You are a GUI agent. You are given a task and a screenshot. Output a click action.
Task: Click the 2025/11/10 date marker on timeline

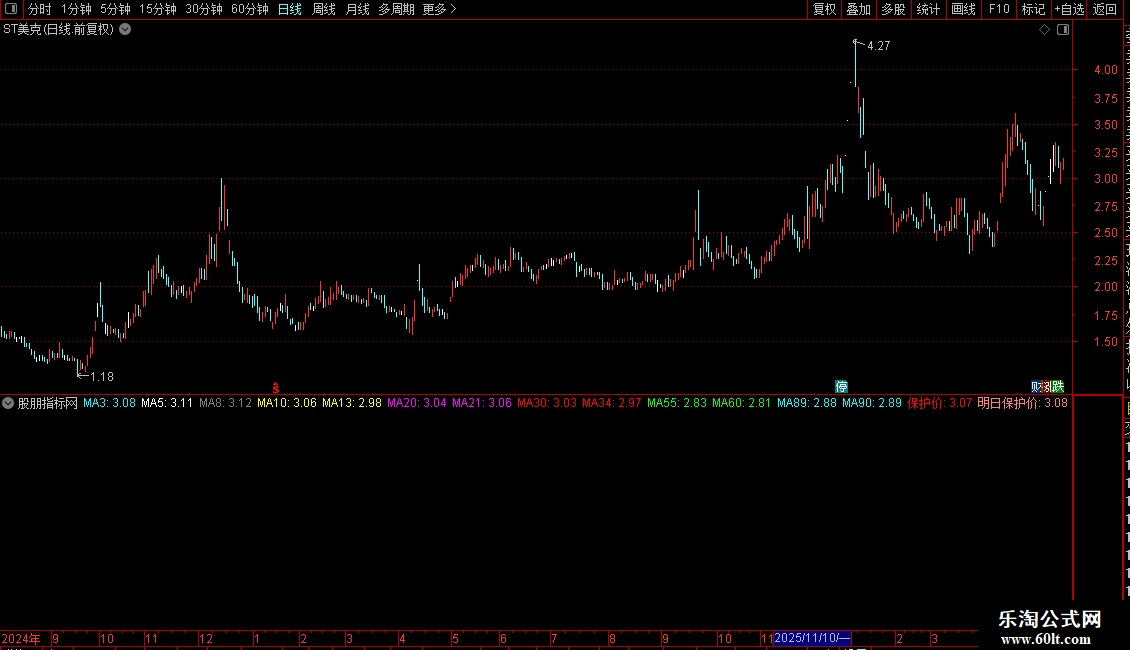tap(812, 638)
